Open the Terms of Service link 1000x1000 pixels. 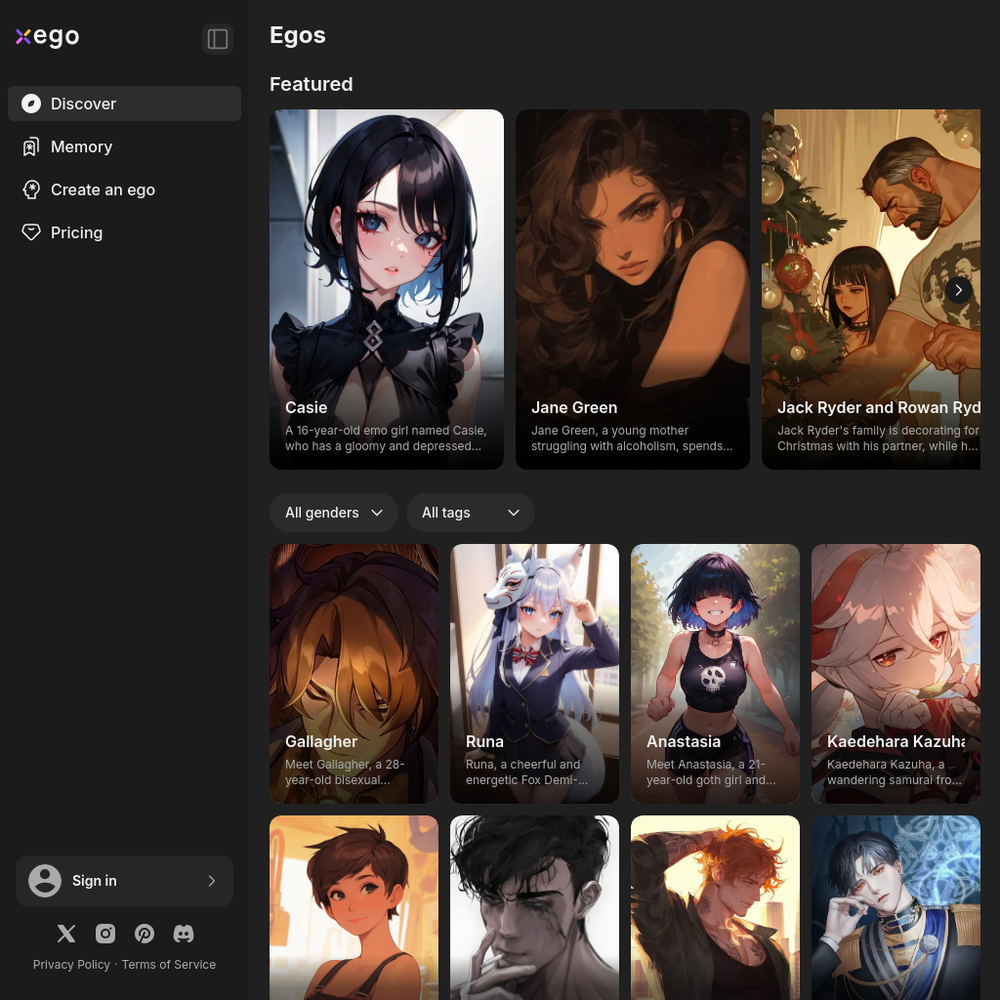click(169, 964)
